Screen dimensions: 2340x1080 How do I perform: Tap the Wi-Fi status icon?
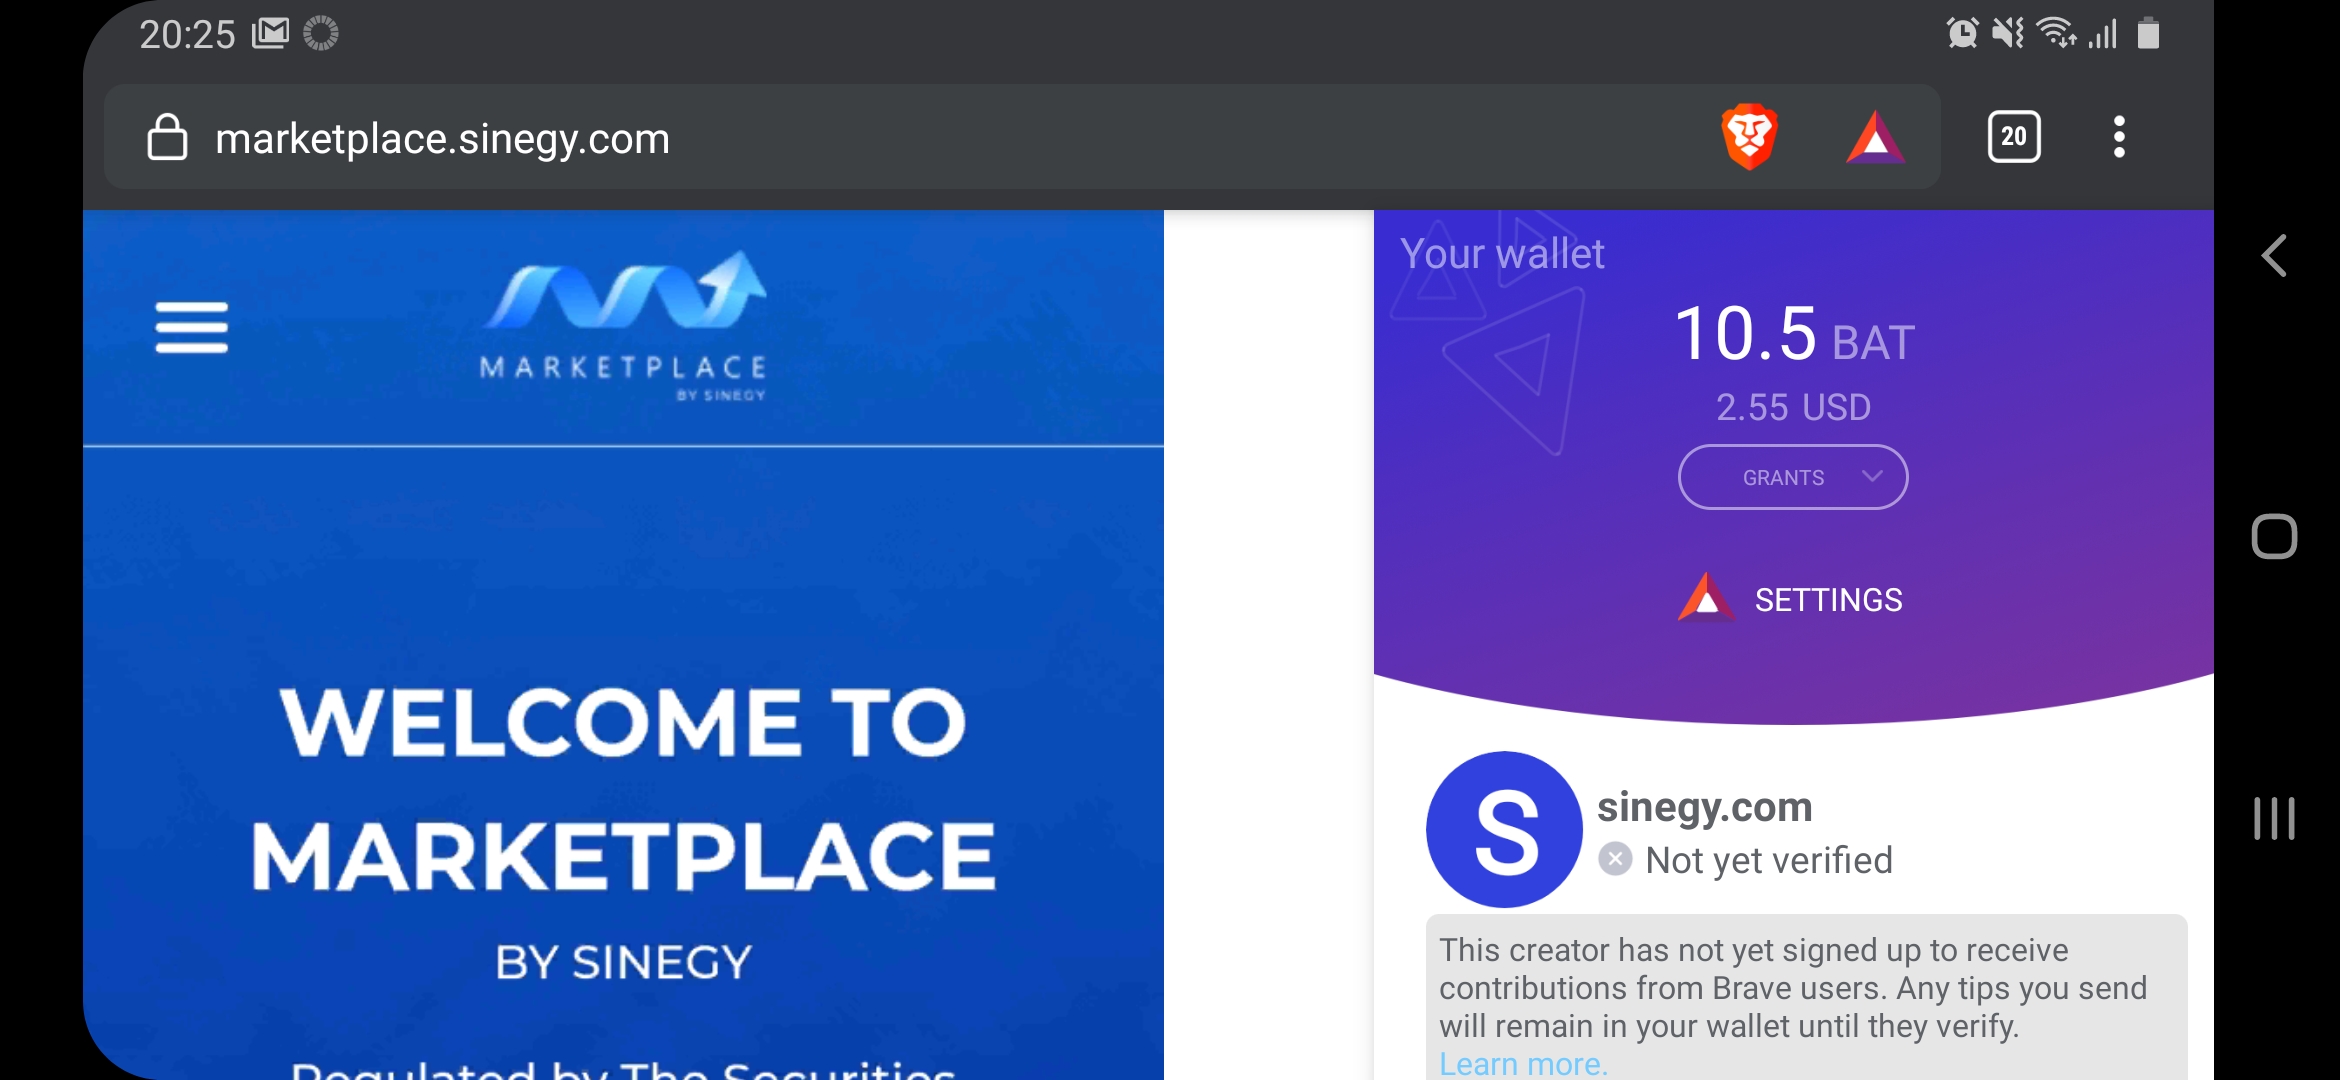pos(2056,33)
